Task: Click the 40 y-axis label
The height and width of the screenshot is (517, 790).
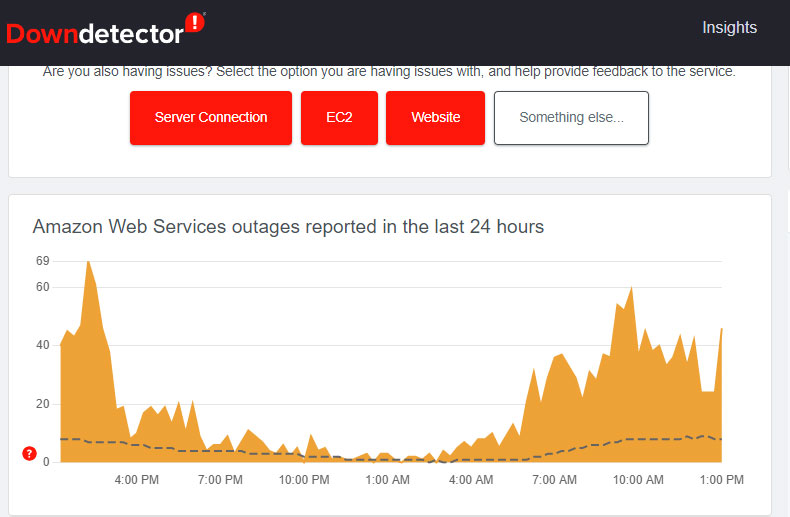Action: (43, 345)
